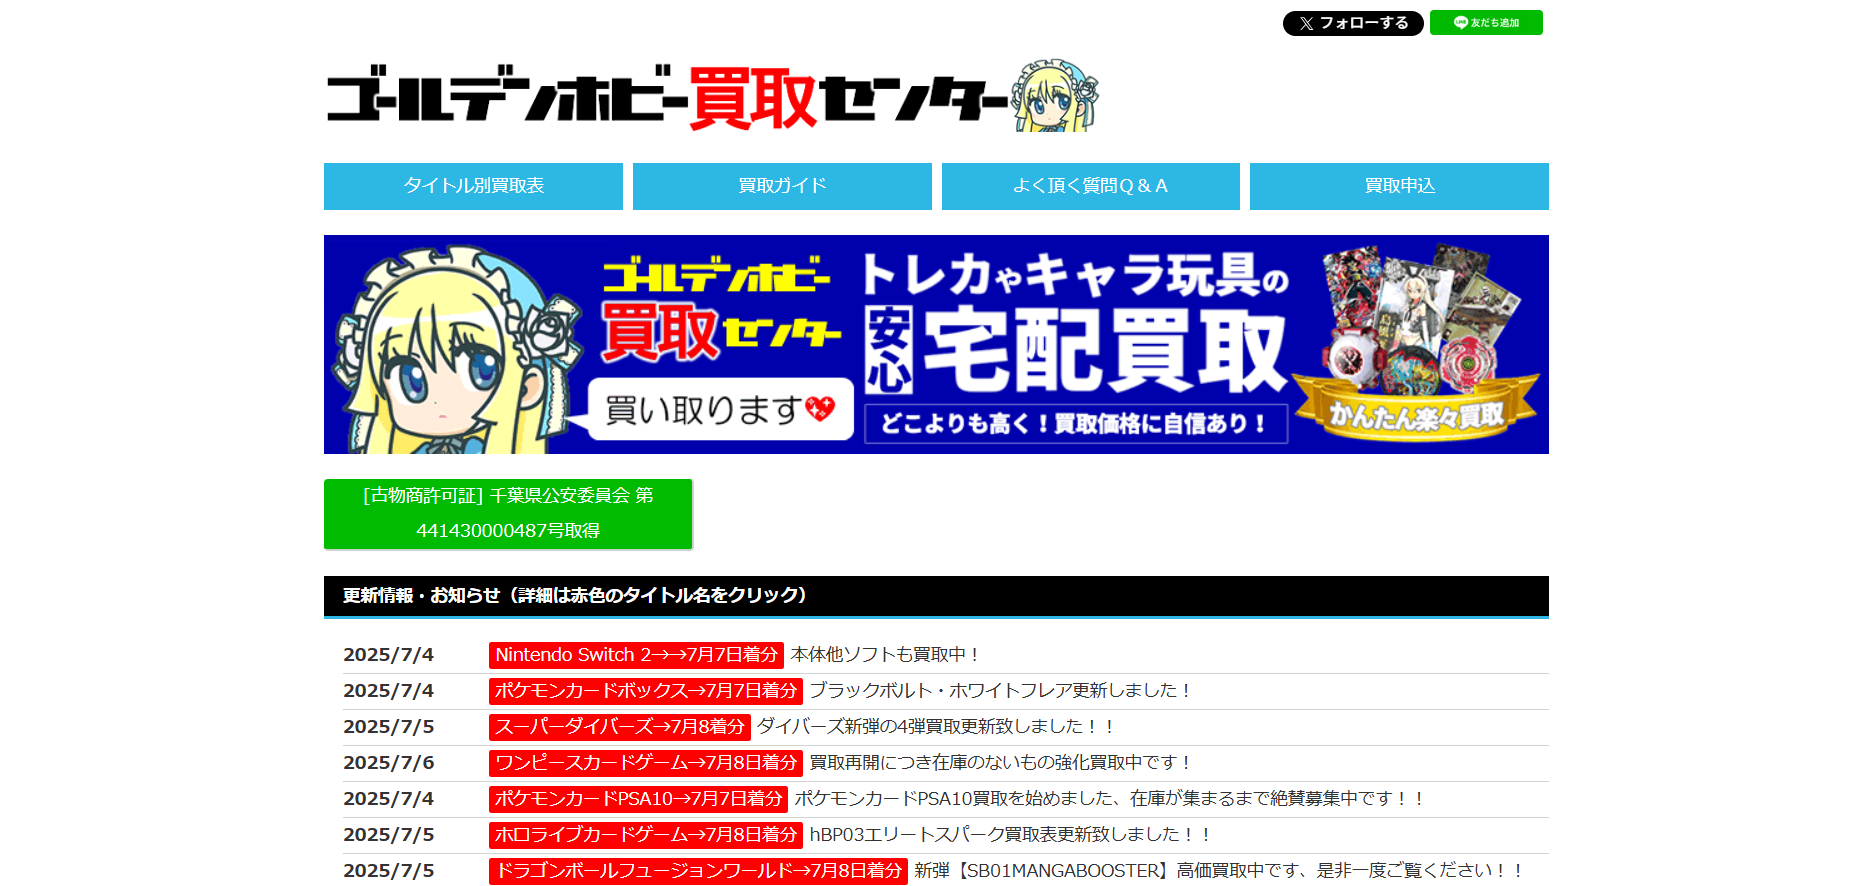1871x886 pixels.
Task: Click the X フォローする follow button
Action: tap(1352, 23)
